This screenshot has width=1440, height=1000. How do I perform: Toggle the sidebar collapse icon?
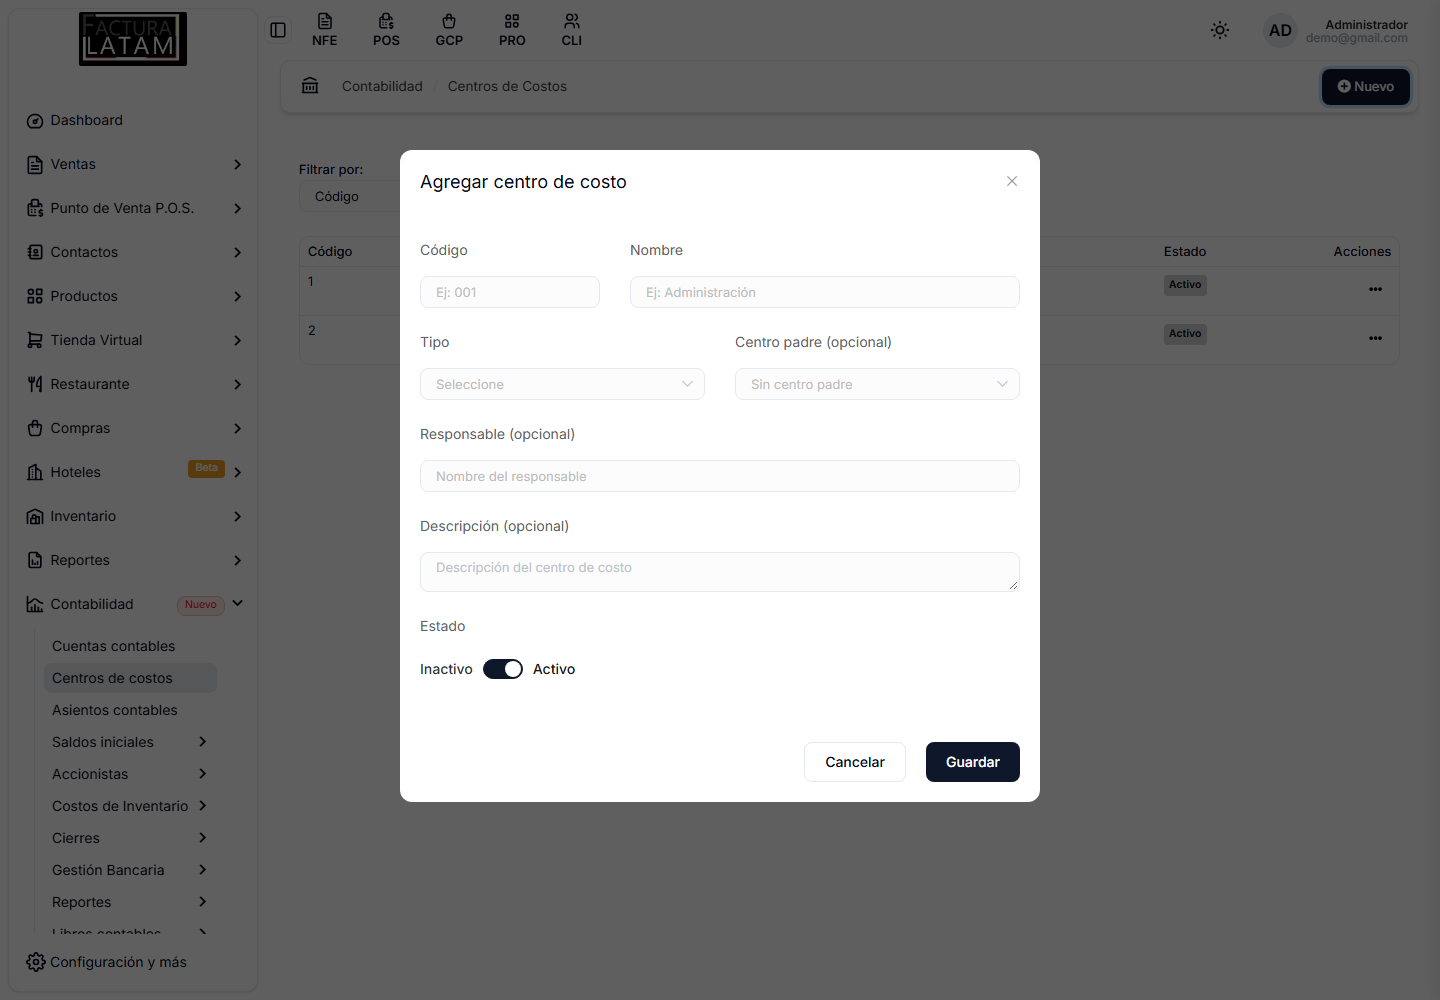[x=278, y=30]
